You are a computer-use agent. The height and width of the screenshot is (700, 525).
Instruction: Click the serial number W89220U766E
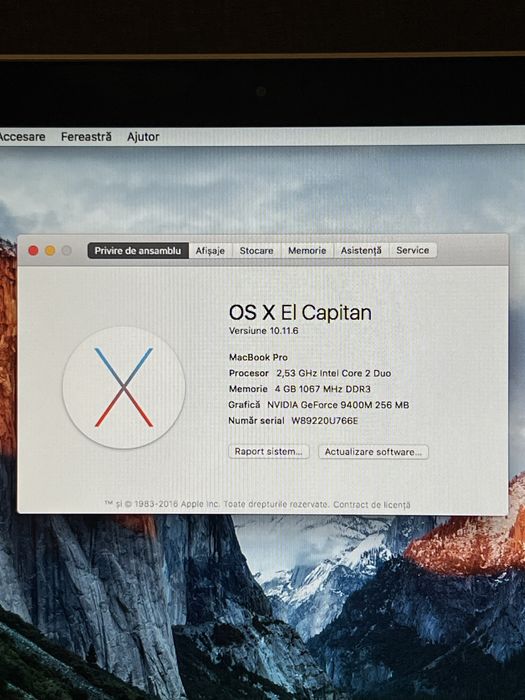click(325, 421)
